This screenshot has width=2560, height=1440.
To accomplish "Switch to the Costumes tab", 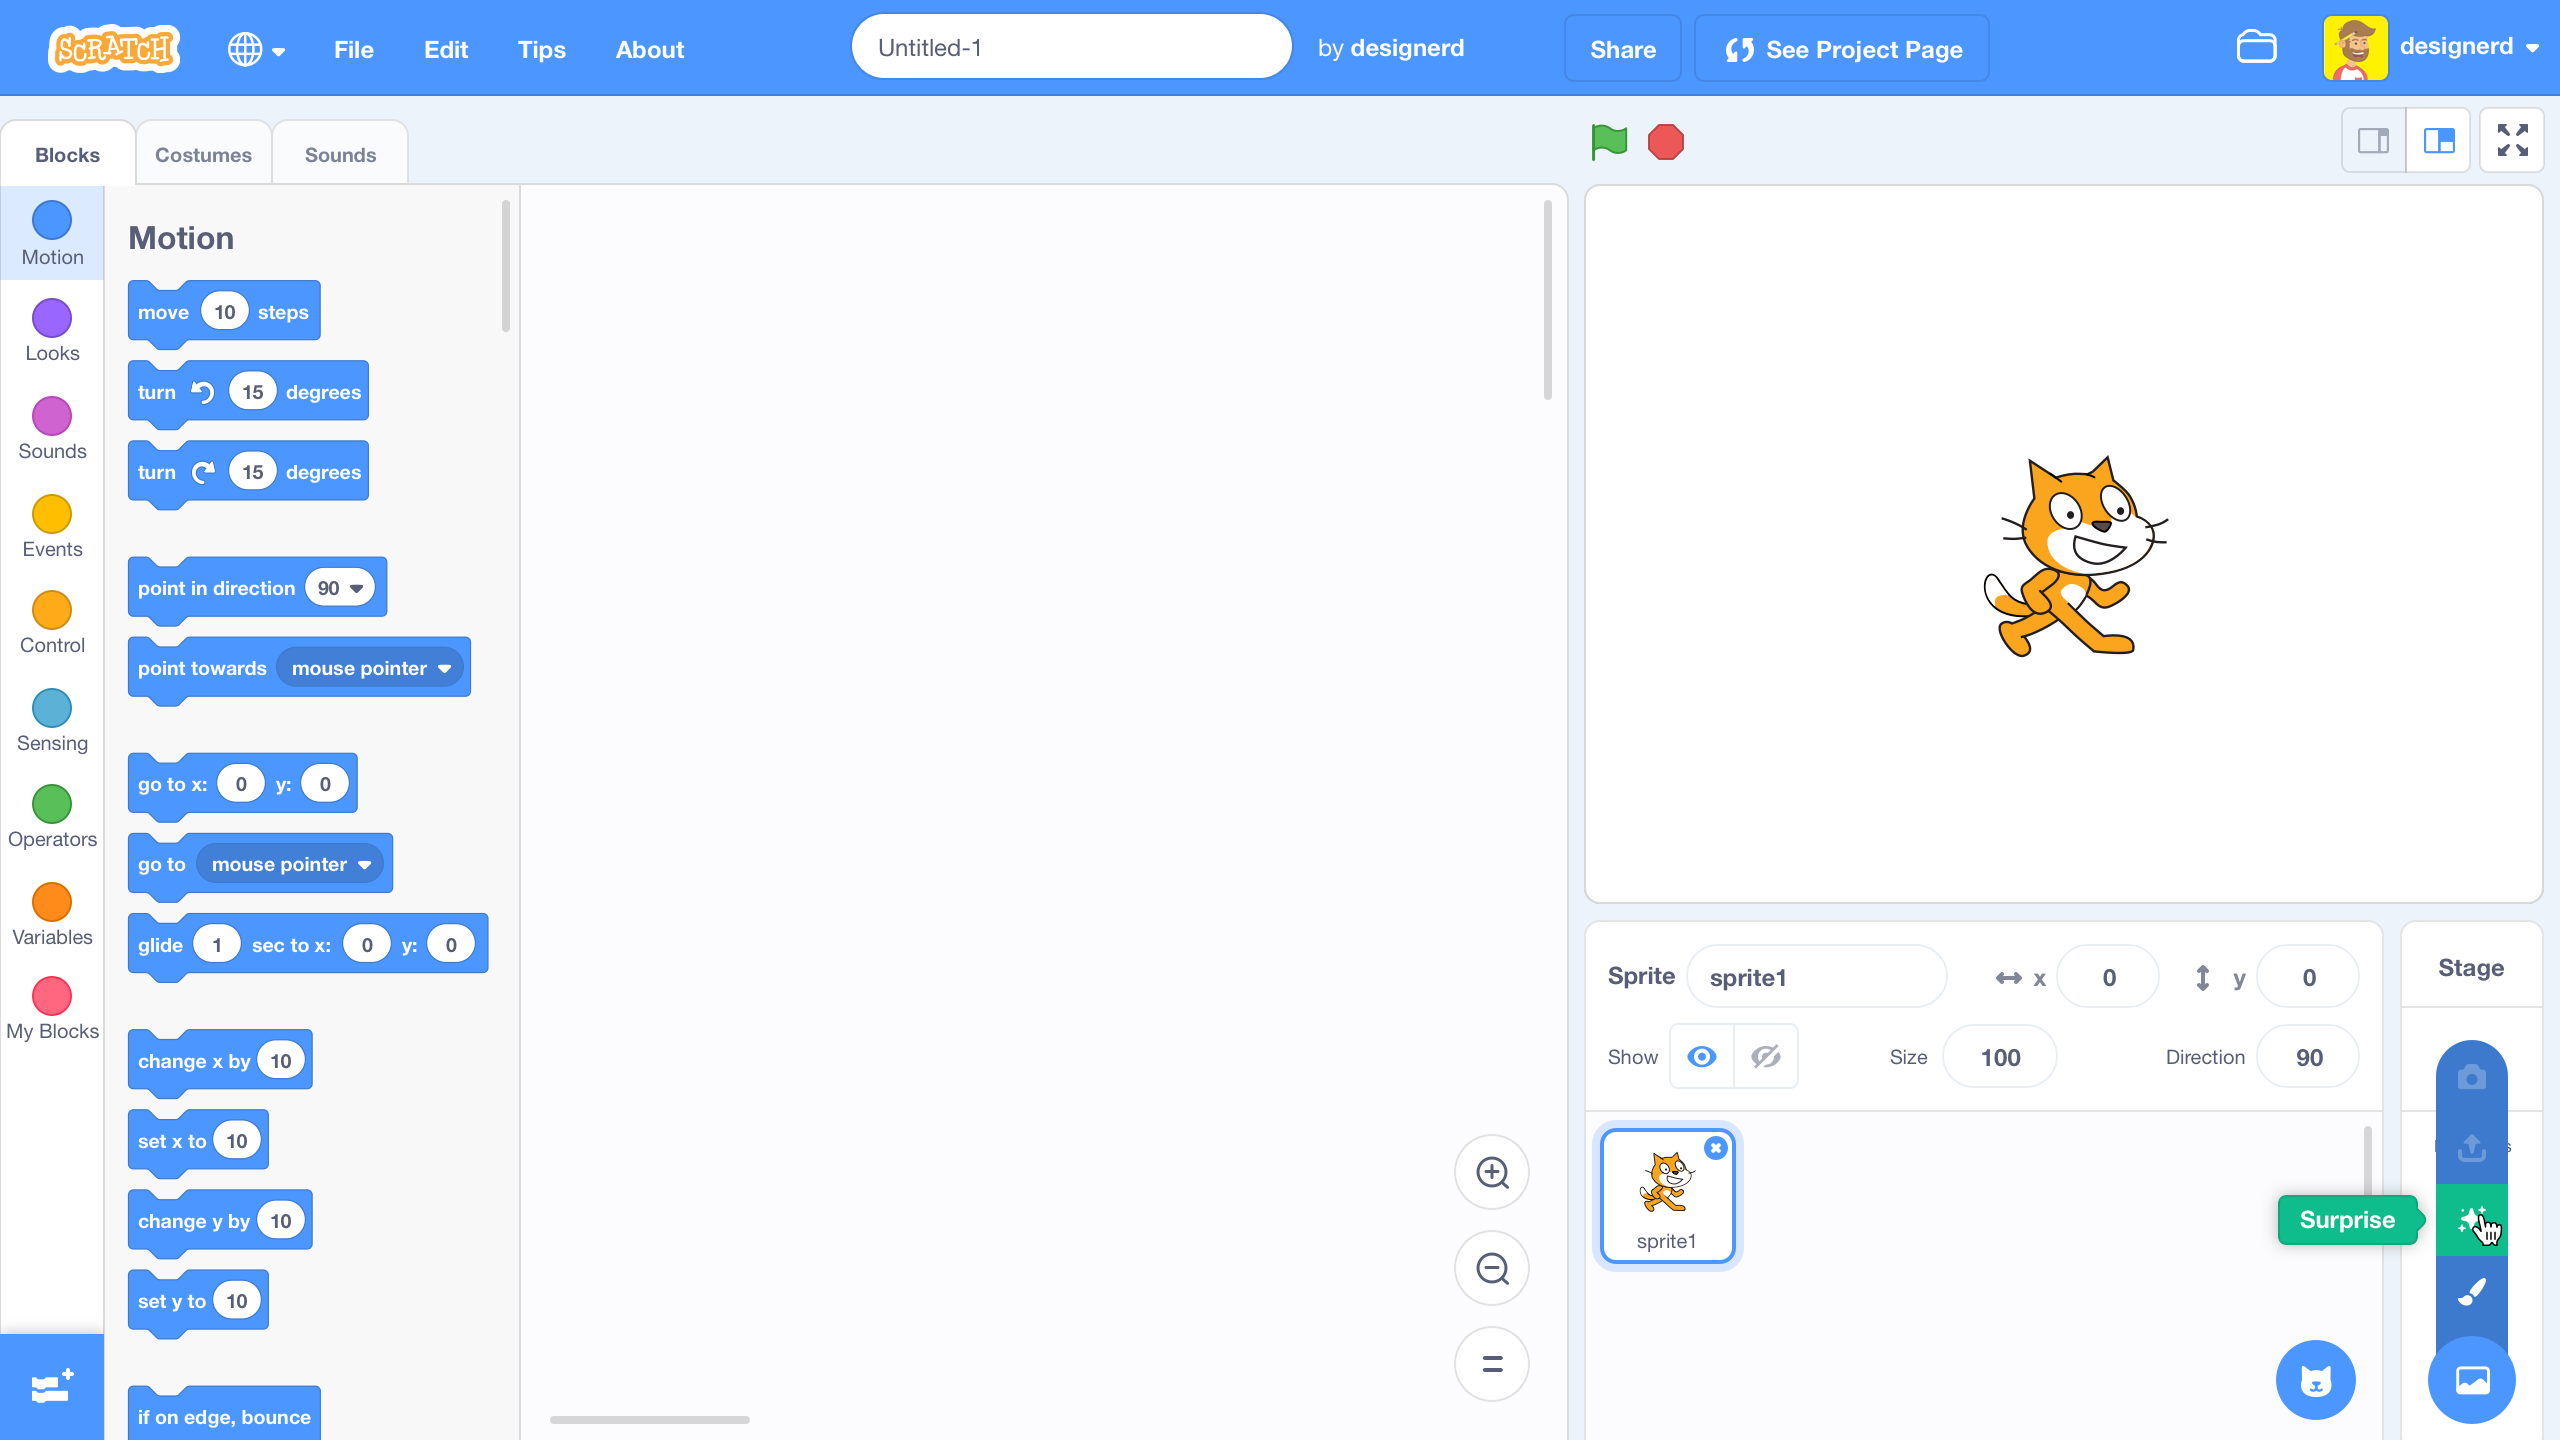I will coord(203,154).
